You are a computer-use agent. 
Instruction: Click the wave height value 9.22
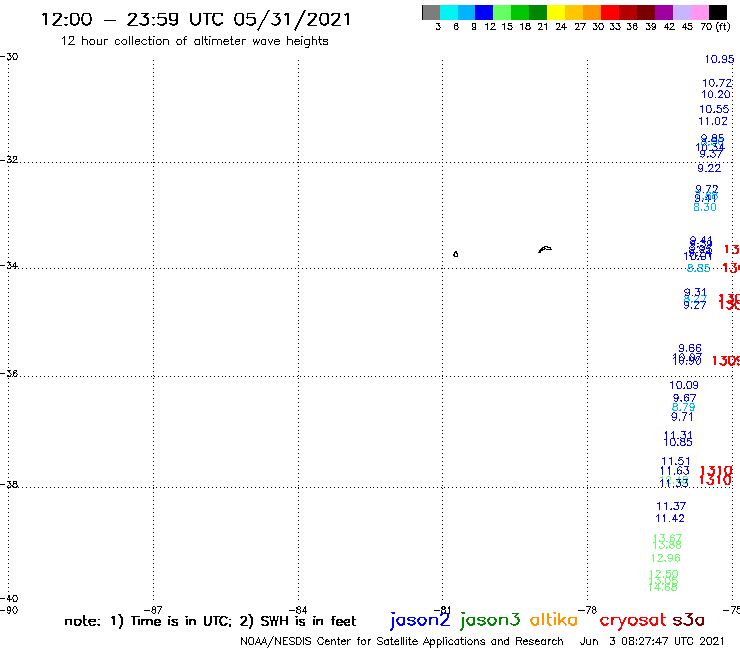[x=709, y=168]
